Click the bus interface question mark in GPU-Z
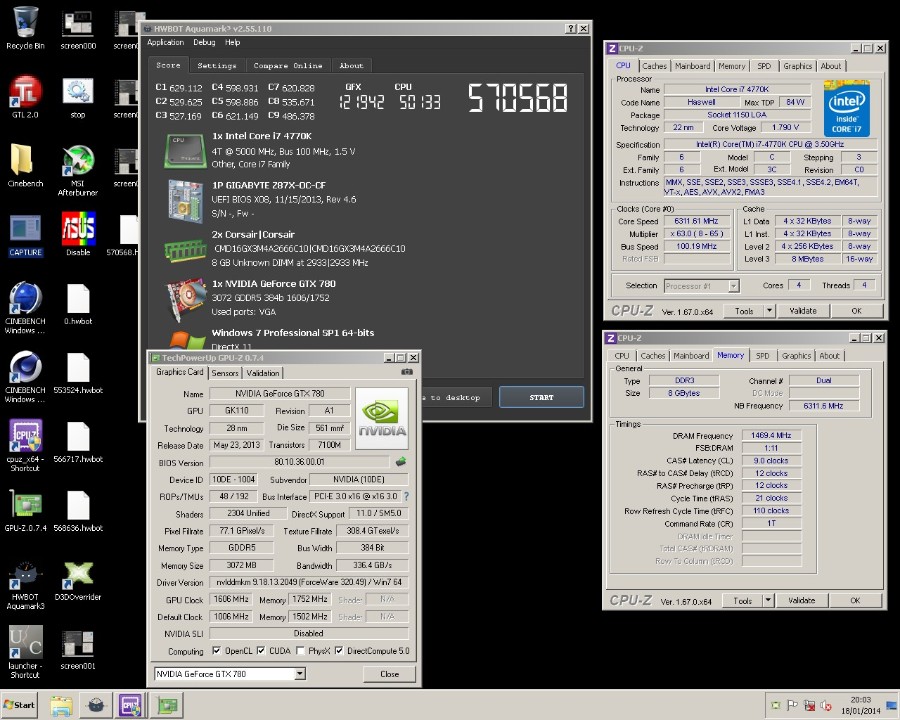Viewport: 900px width, 720px height. tap(406, 496)
